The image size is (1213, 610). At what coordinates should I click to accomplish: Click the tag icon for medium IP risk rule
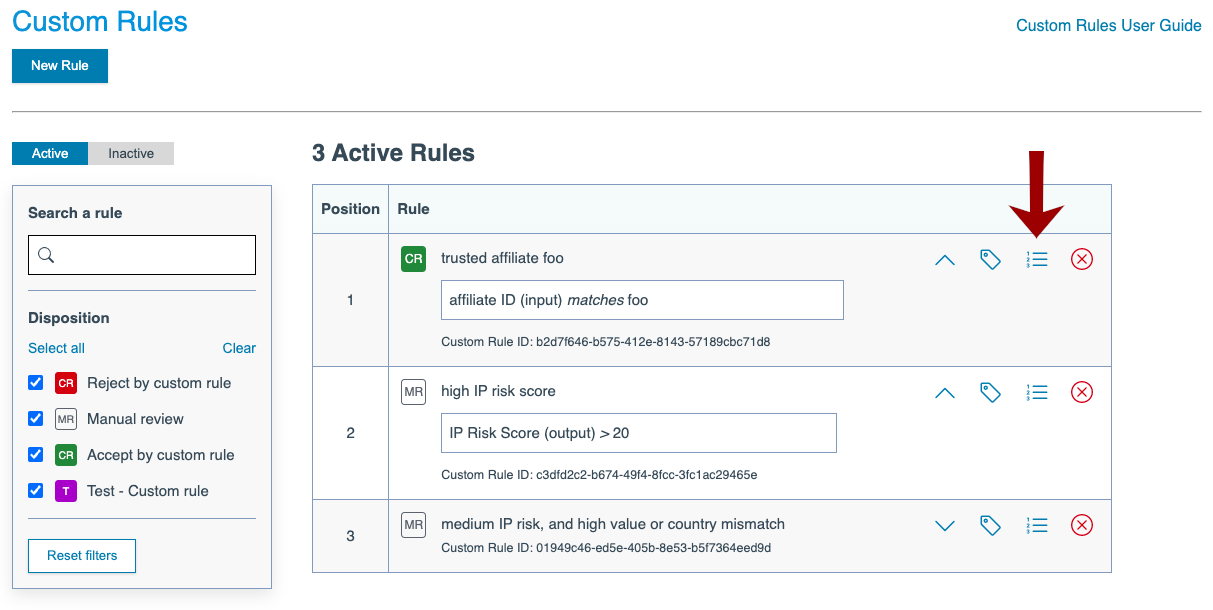coord(990,526)
